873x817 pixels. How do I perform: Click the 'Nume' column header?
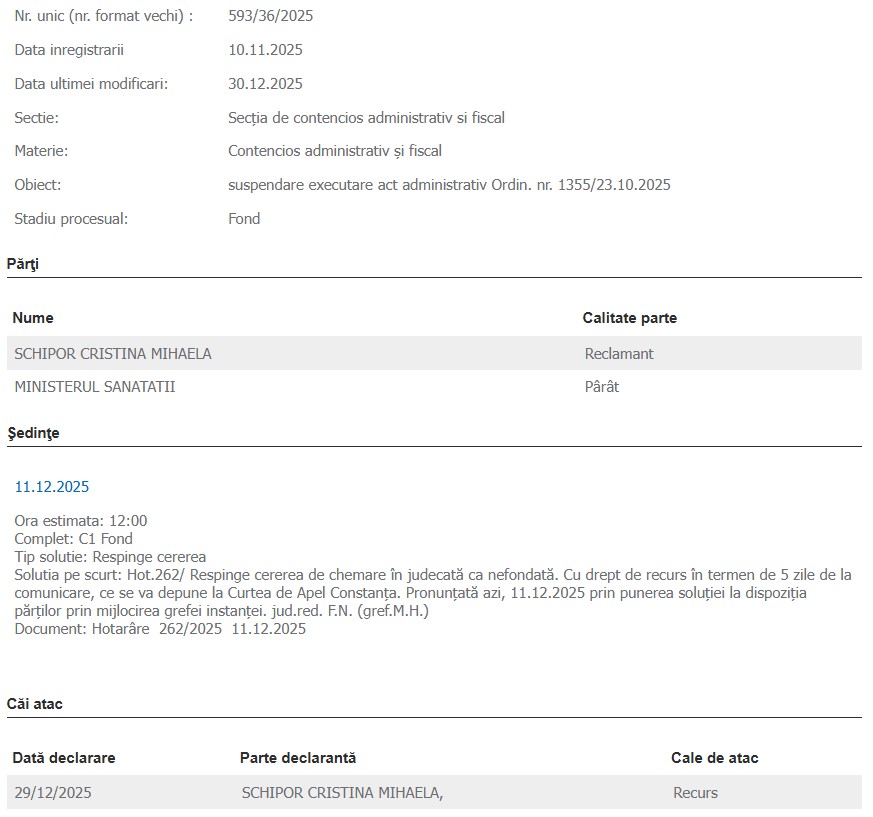(33, 318)
